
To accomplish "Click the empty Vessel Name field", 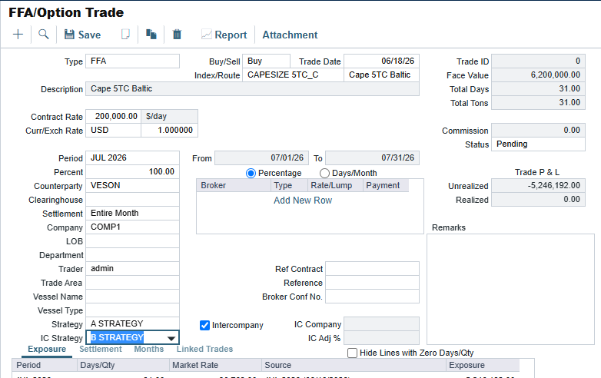I will click(132, 296).
